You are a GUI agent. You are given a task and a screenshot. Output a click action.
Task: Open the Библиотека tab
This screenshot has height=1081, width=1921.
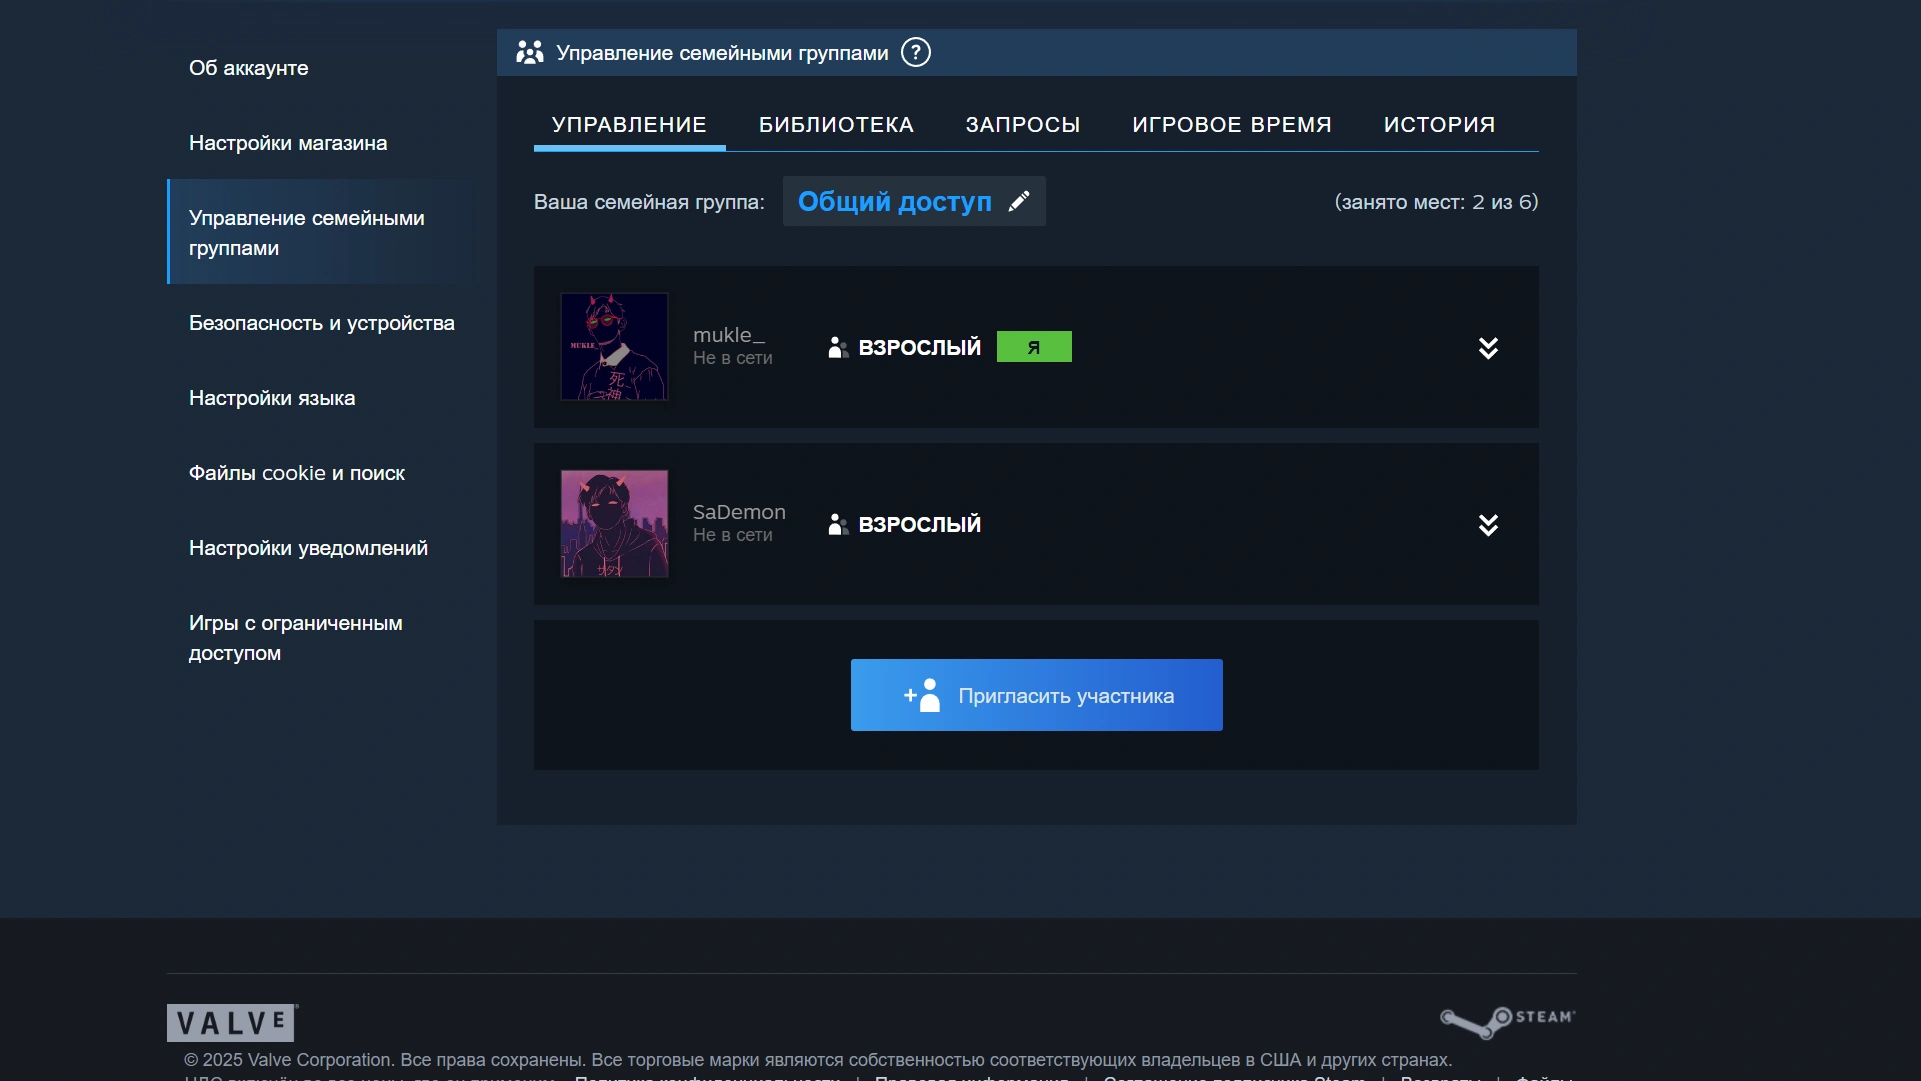pos(836,125)
